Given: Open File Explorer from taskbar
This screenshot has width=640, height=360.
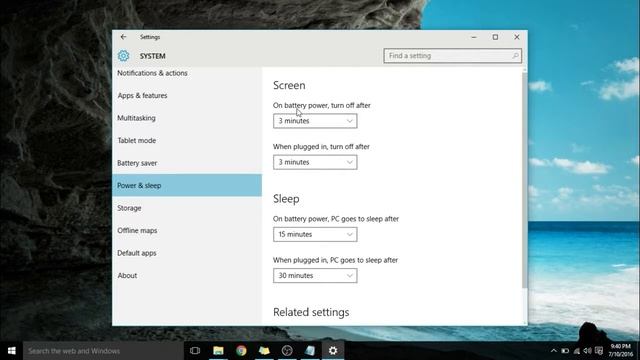Looking at the screenshot, I should [x=218, y=351].
